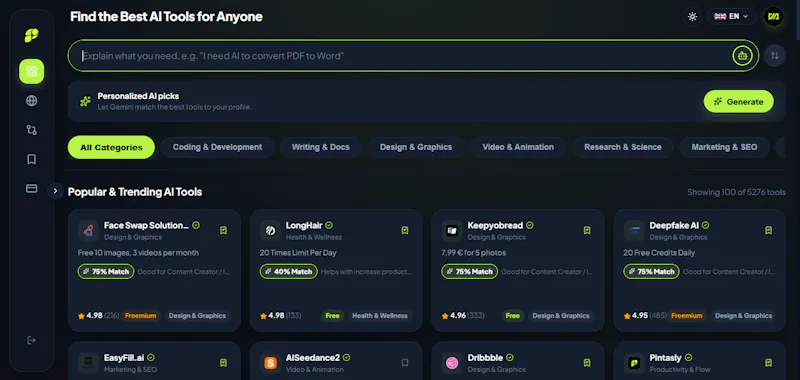
Task: Click the sparkle icon beside Personalized AI picks
Action: [x=85, y=101]
